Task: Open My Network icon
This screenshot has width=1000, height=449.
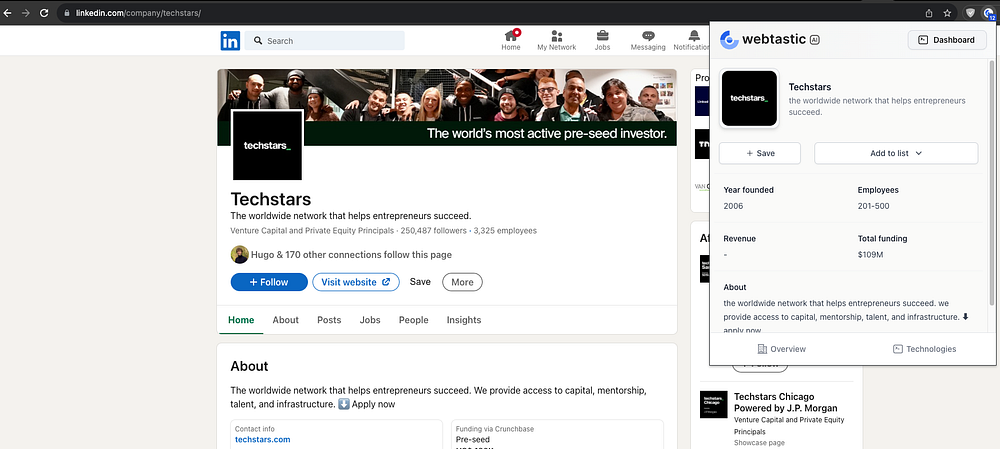Action: [x=557, y=36]
